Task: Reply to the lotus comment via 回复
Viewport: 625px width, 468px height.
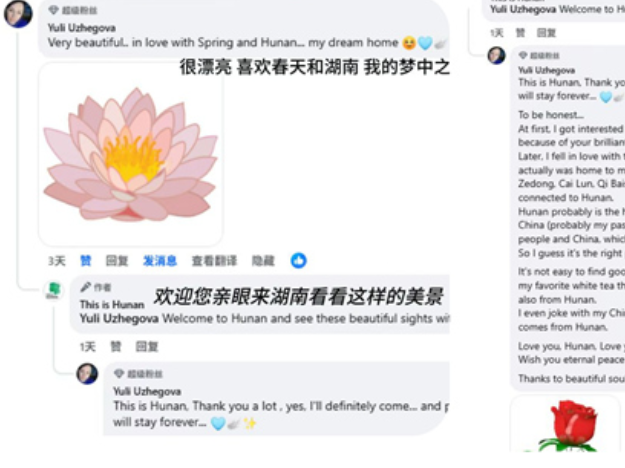Action: 117,261
